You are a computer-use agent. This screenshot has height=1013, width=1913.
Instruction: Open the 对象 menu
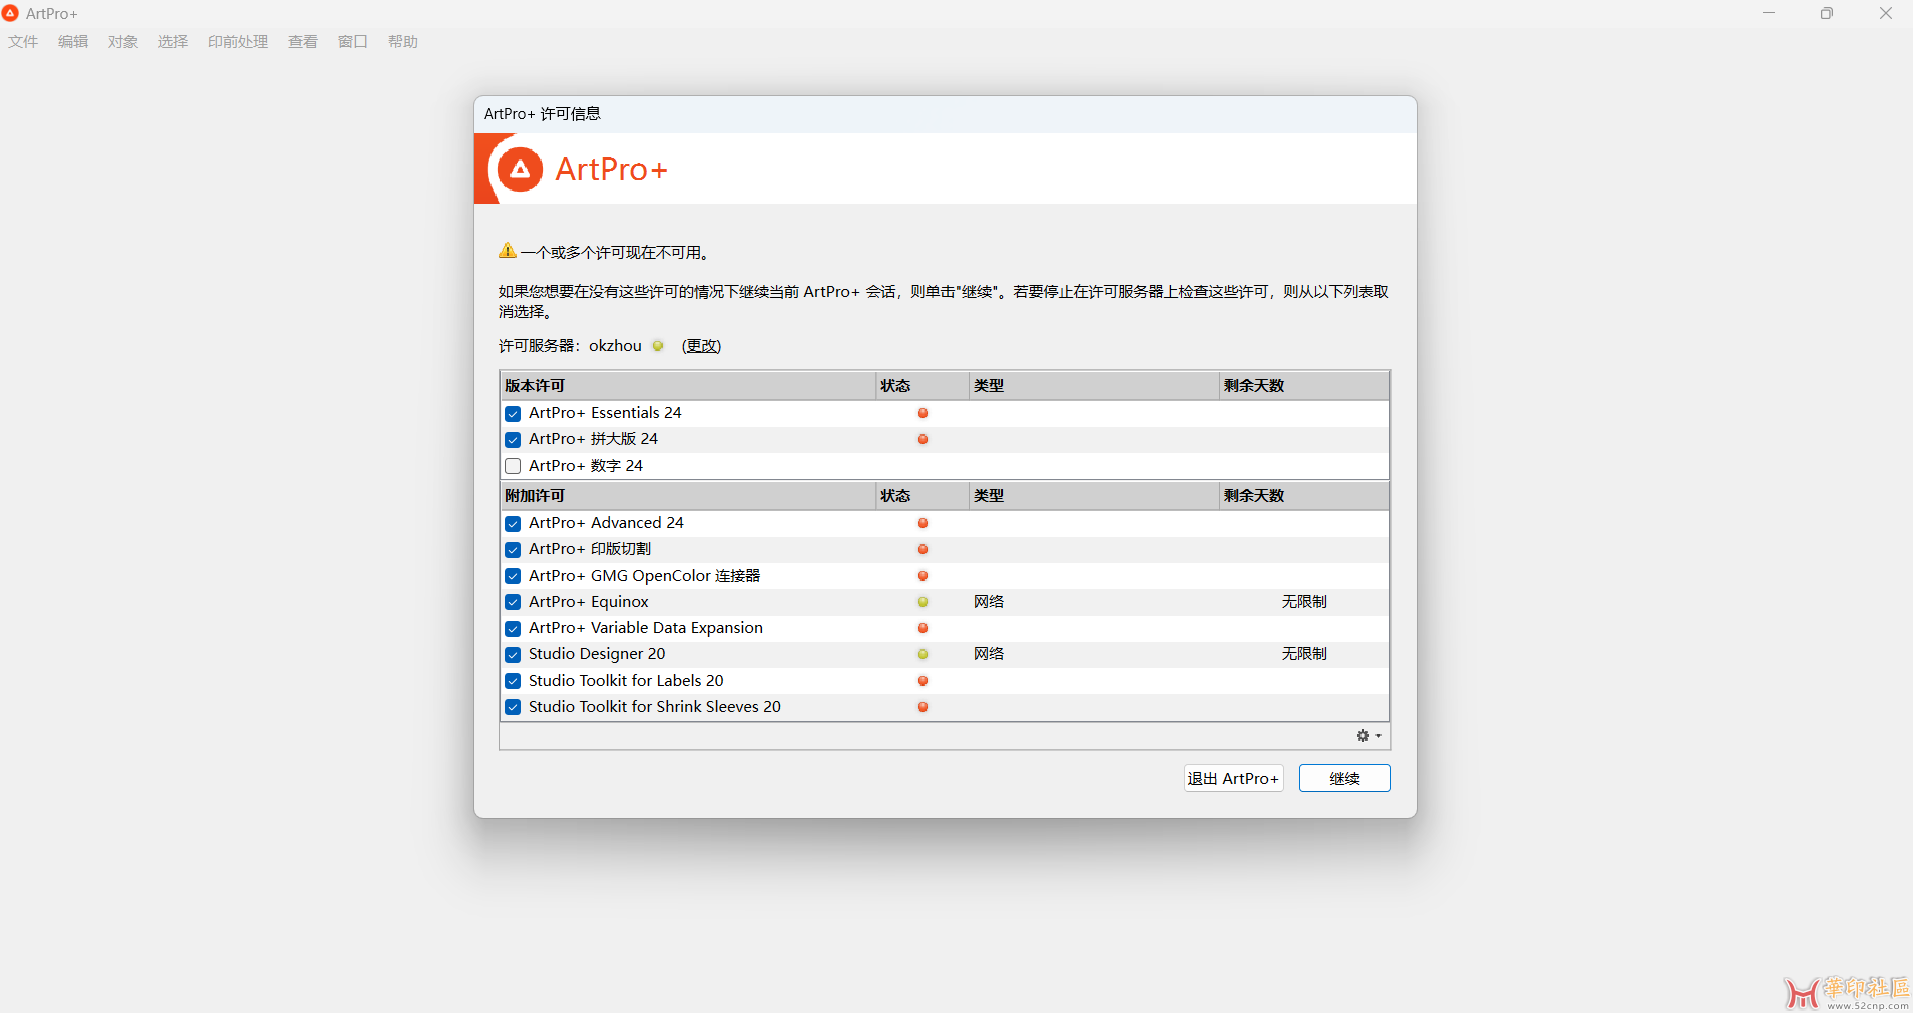point(123,42)
